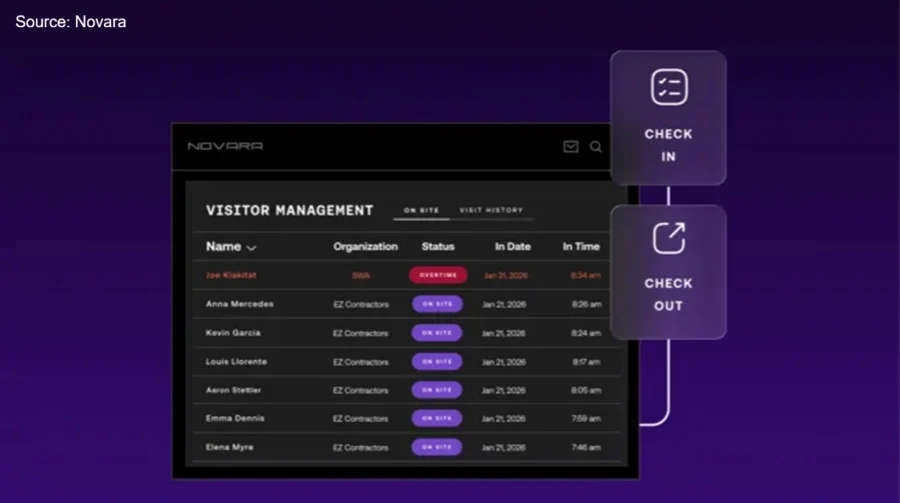900x503 pixels.
Task: Select visitor Louis Llorente
Action: tap(236, 362)
